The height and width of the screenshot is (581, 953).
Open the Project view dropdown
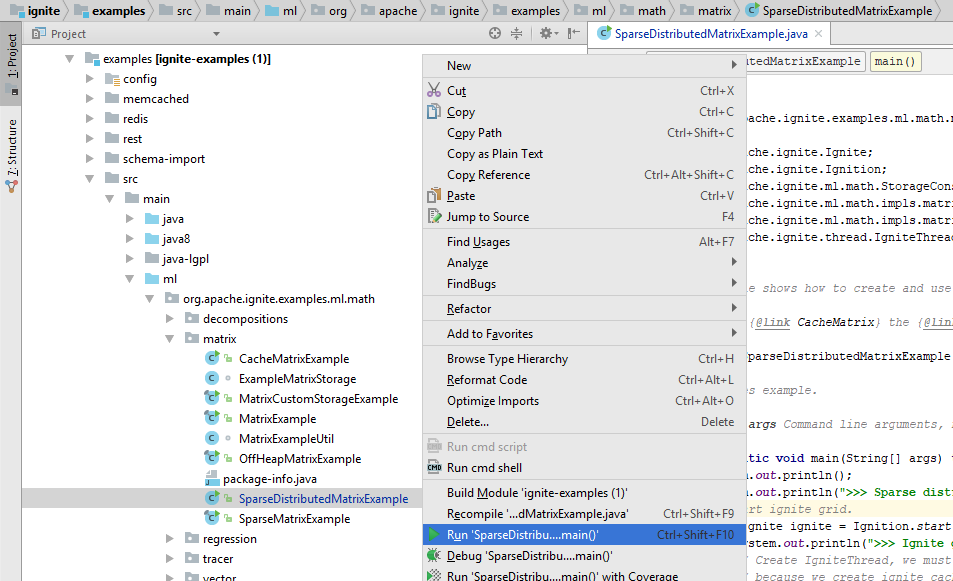pyautogui.click(x=216, y=33)
